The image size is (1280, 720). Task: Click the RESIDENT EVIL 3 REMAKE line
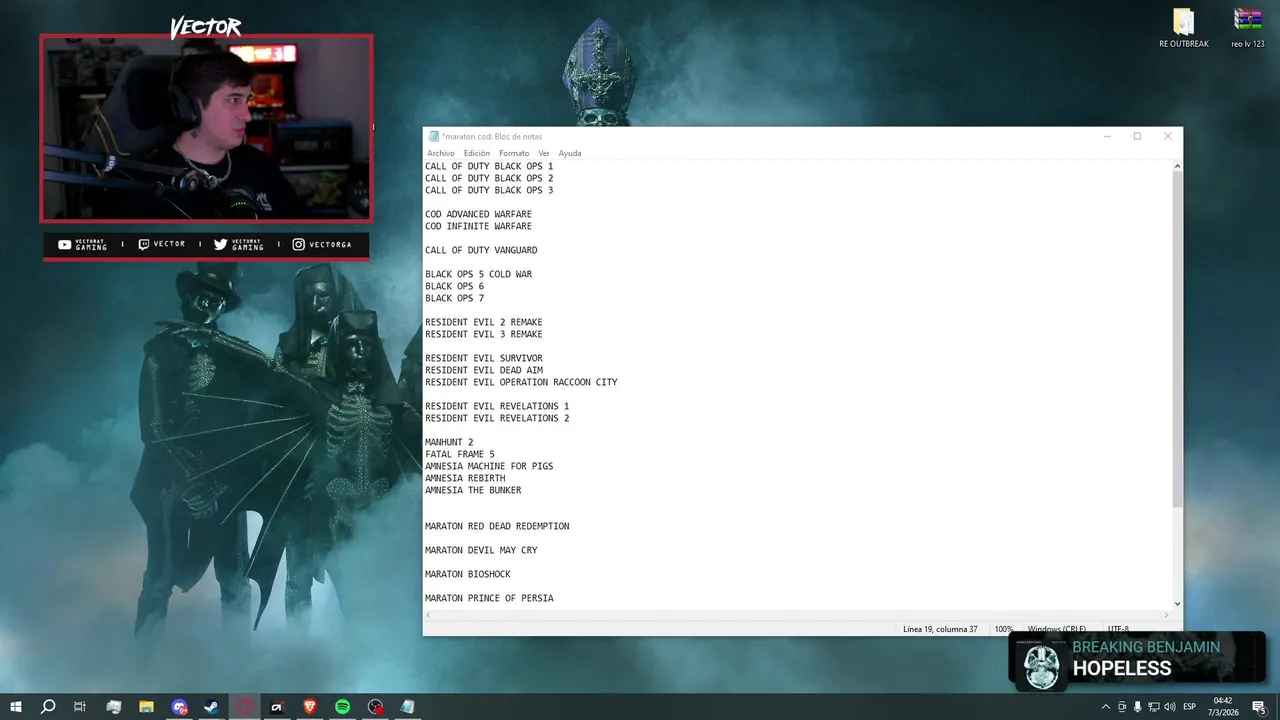pos(484,334)
